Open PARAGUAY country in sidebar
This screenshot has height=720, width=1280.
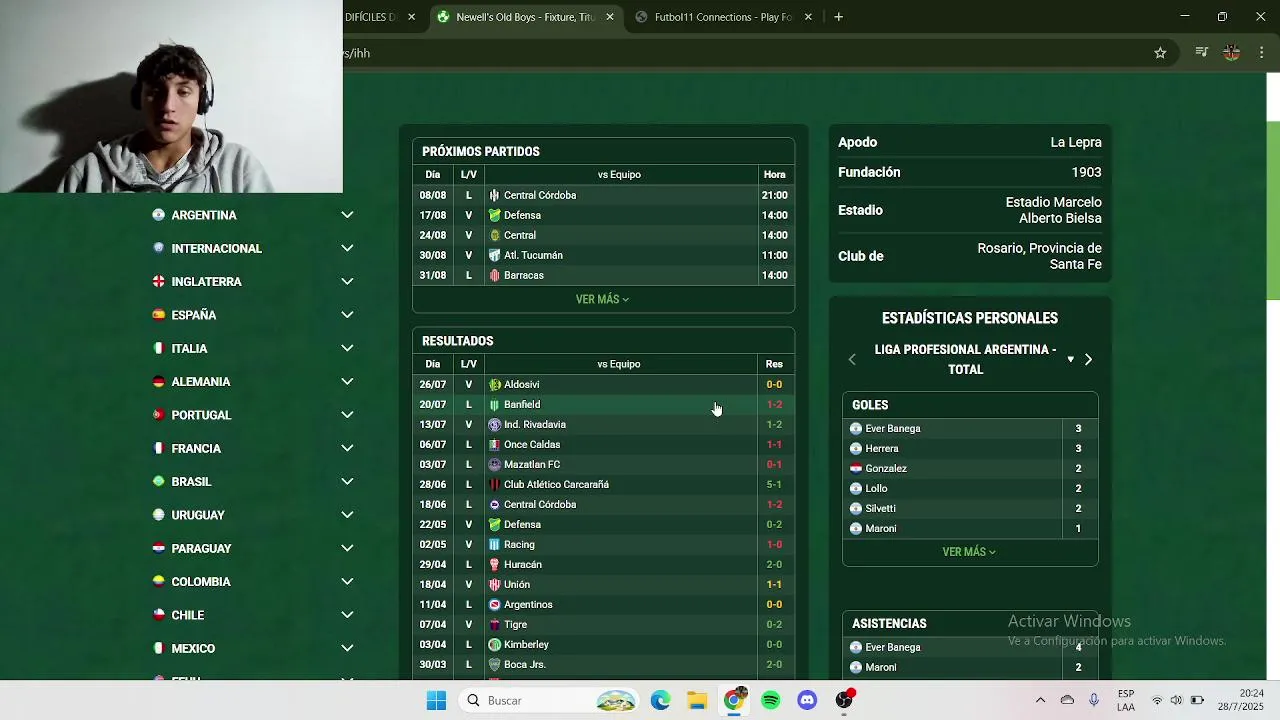click(x=201, y=548)
